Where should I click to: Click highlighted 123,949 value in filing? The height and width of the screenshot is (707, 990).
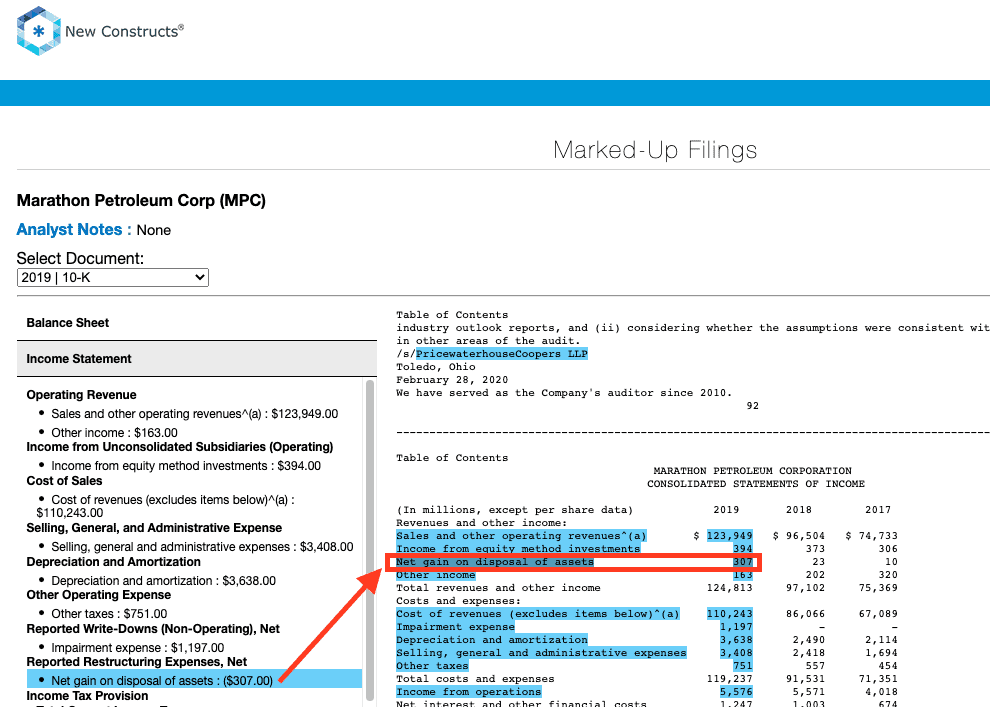click(x=730, y=536)
